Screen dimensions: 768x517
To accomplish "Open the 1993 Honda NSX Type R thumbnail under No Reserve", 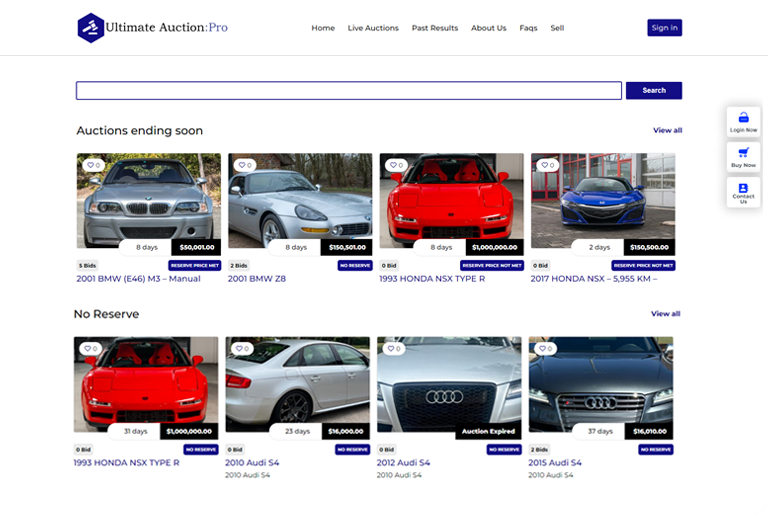I will (x=146, y=384).
